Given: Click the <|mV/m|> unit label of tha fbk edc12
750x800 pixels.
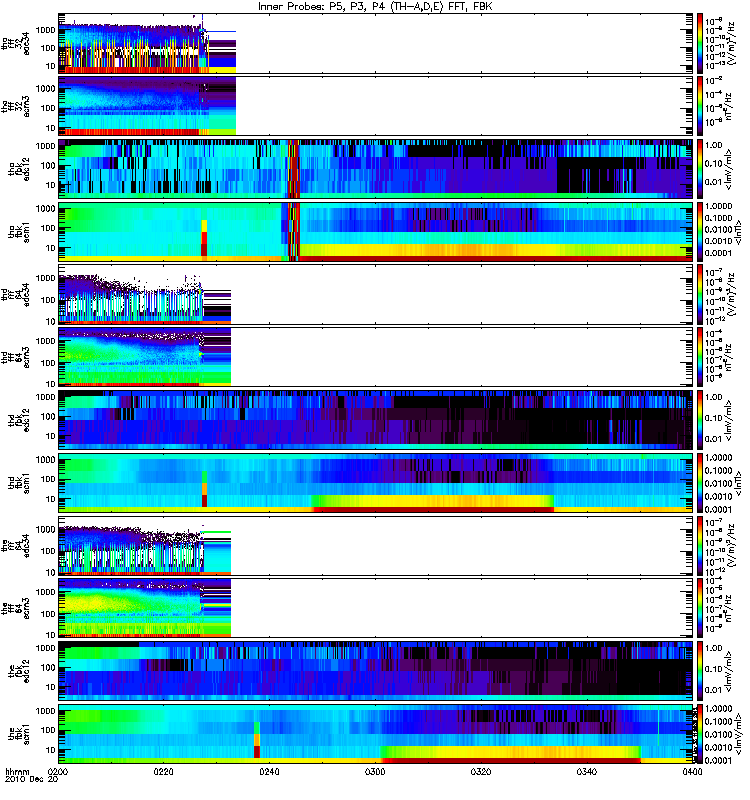Looking at the screenshot, I should pyautogui.click(x=728, y=169).
